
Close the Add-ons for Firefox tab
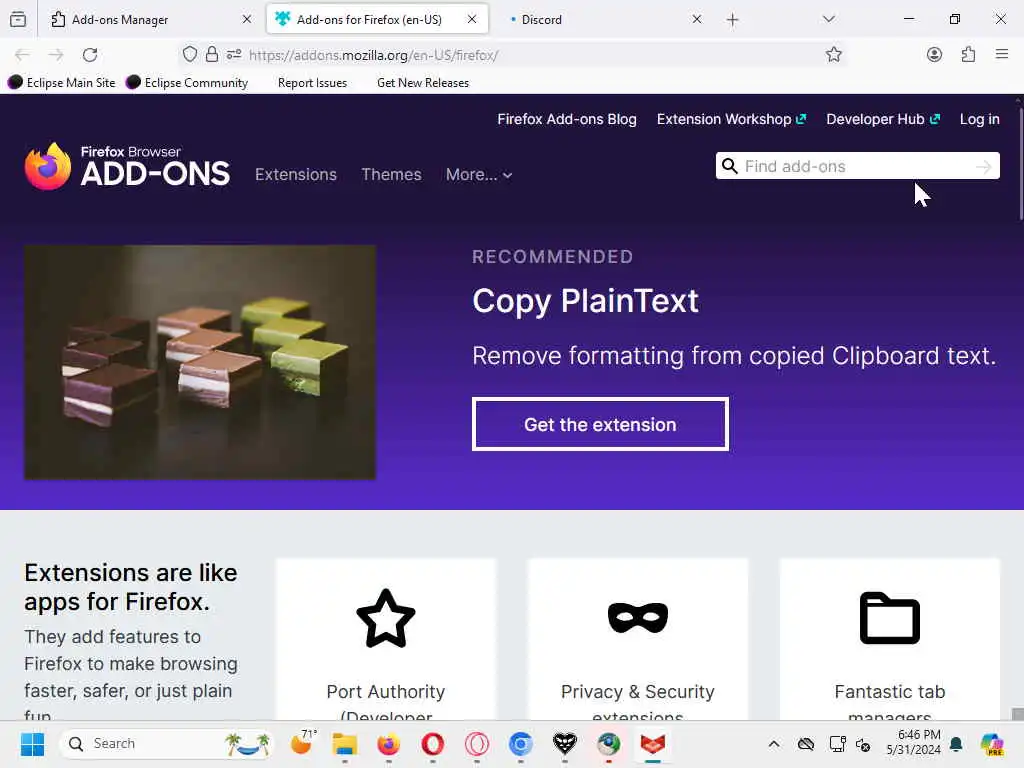point(472,20)
